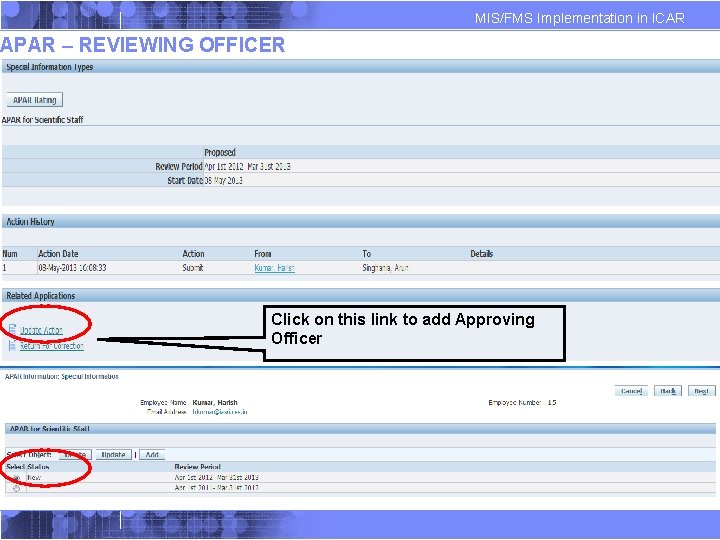
Task: Click the 08-May-2013 10:08:33 action date cell
Action: coord(72,268)
